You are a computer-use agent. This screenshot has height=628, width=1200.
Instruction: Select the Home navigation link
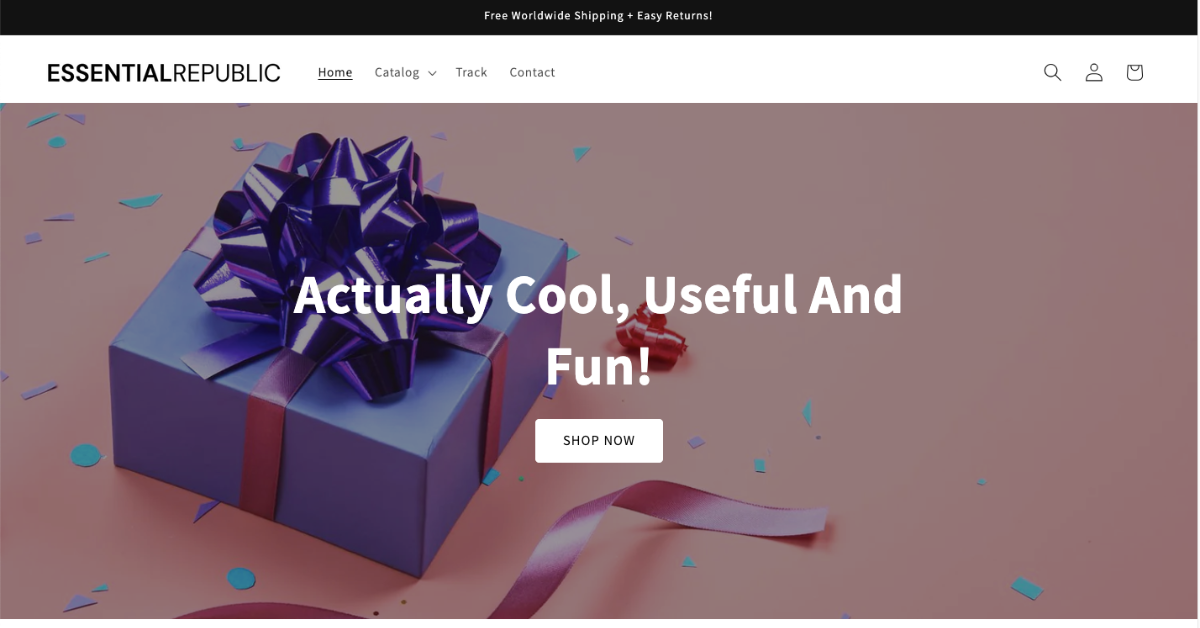click(x=335, y=72)
